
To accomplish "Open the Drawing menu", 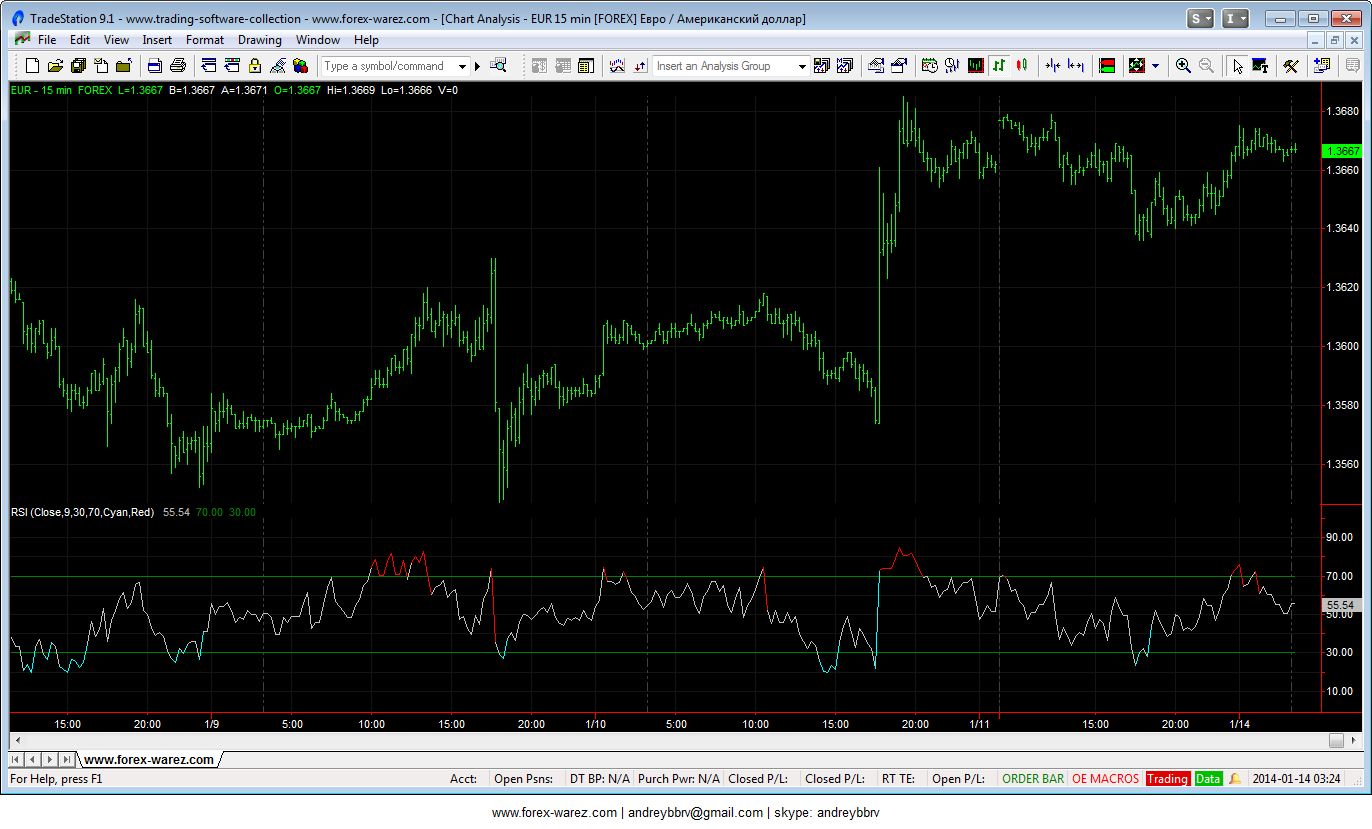I will point(259,40).
